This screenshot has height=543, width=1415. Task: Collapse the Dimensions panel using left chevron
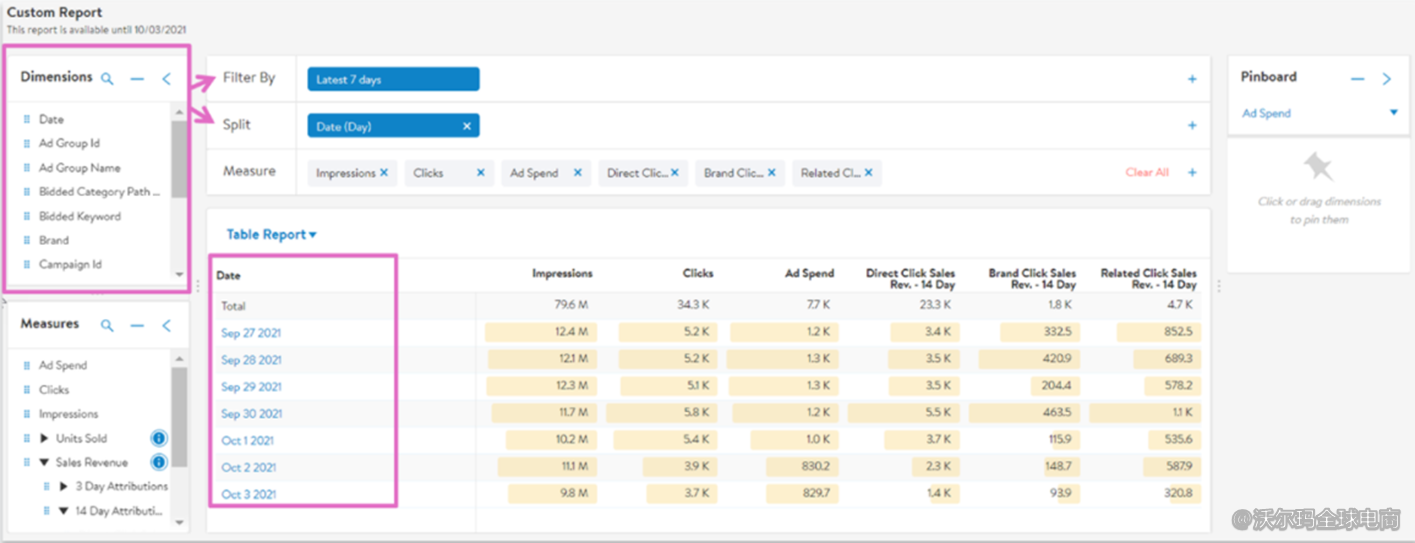[166, 78]
